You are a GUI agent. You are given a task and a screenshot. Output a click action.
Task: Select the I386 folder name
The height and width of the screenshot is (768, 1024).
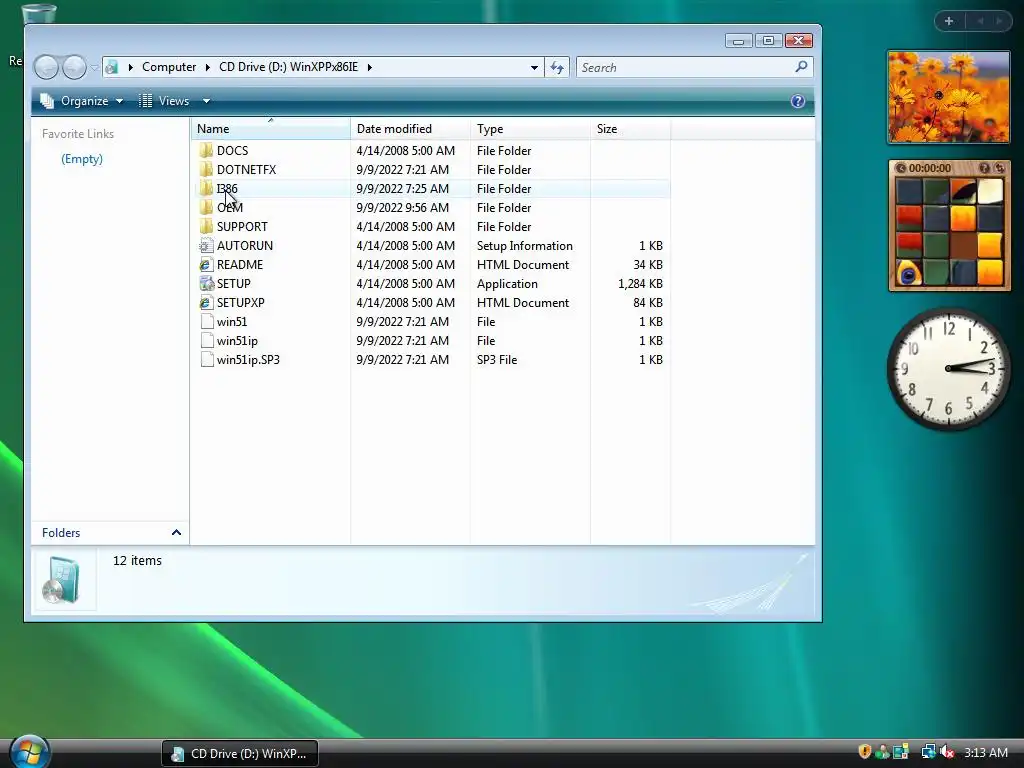tap(227, 188)
